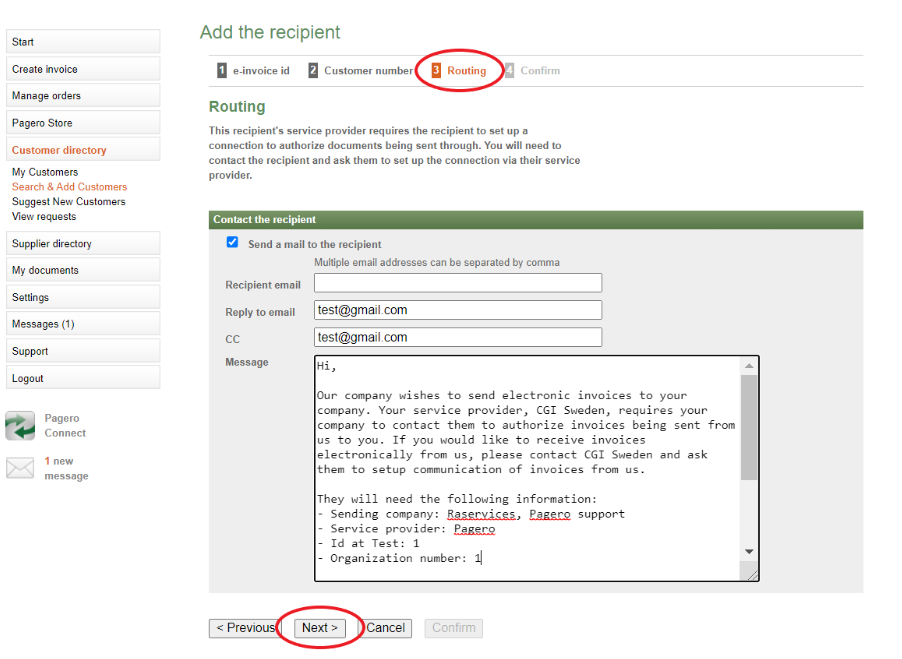This screenshot has width=902, height=659.
Task: Open Suggest New Customers link
Action: [x=69, y=202]
